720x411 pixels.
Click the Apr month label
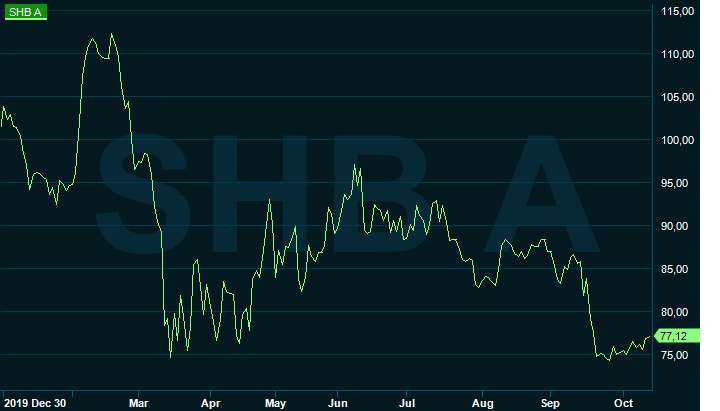(211, 403)
